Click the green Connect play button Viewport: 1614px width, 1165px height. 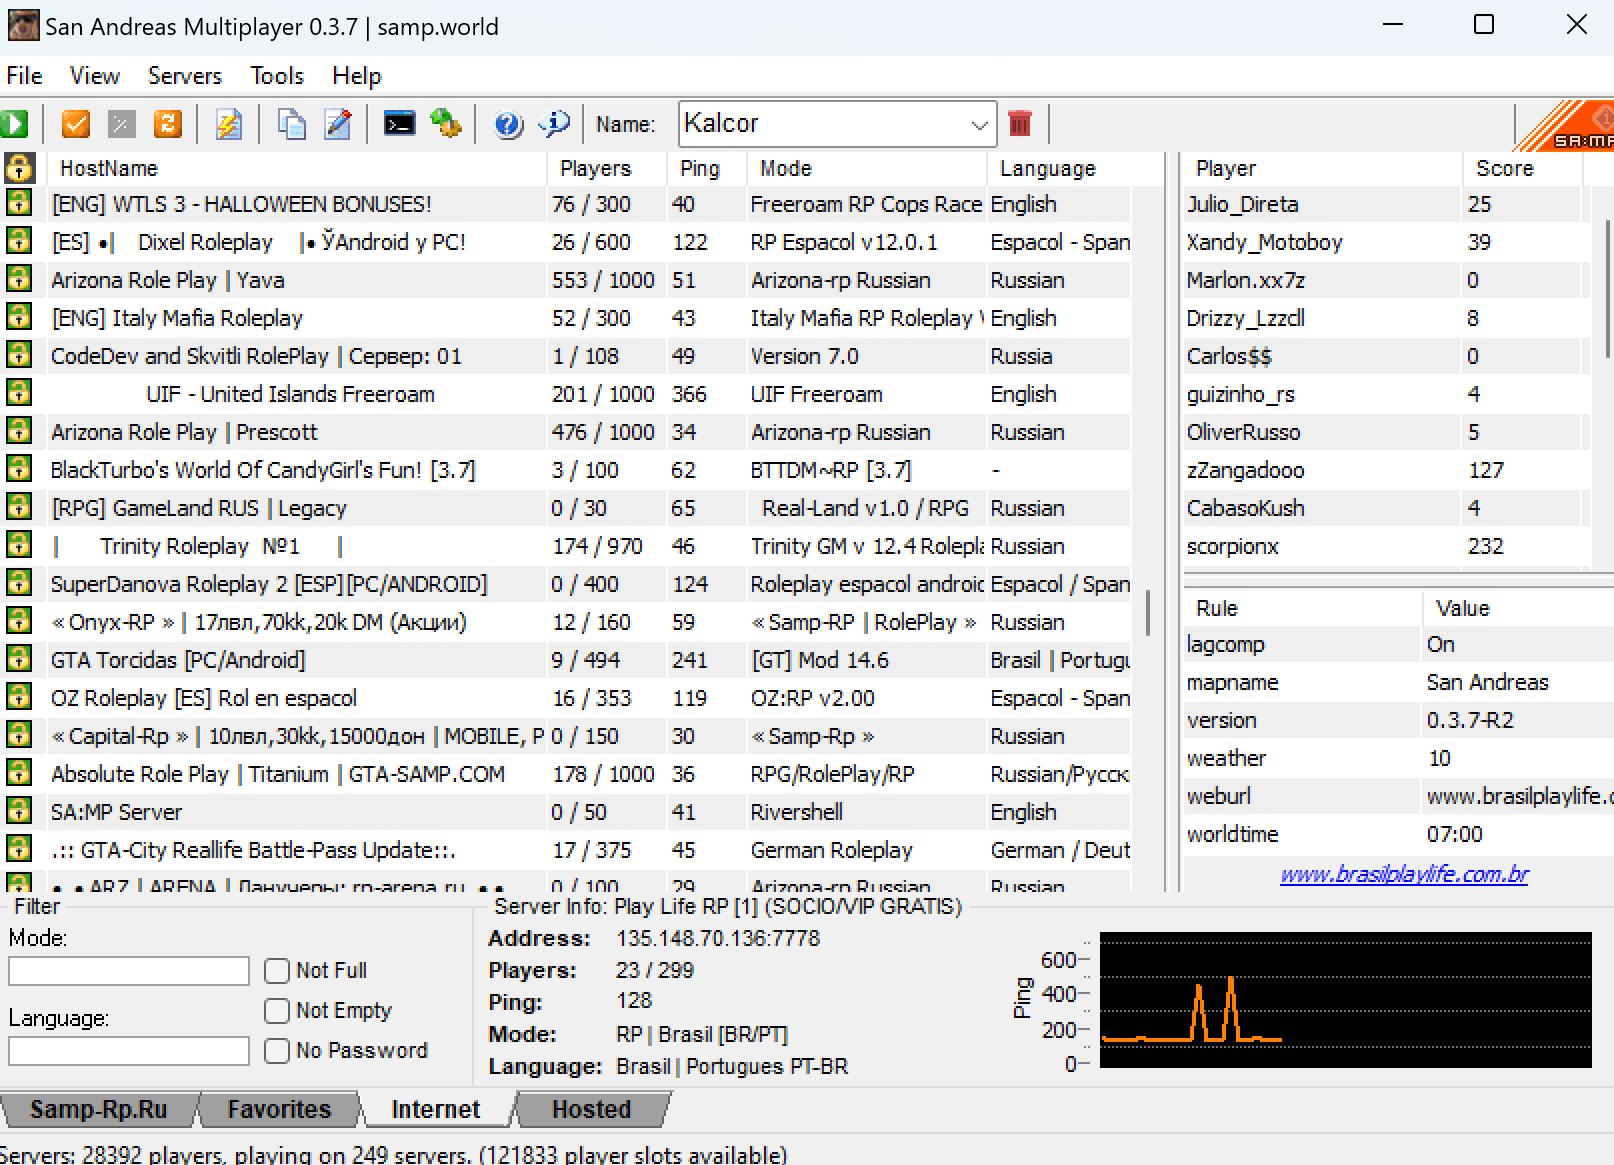tap(15, 124)
